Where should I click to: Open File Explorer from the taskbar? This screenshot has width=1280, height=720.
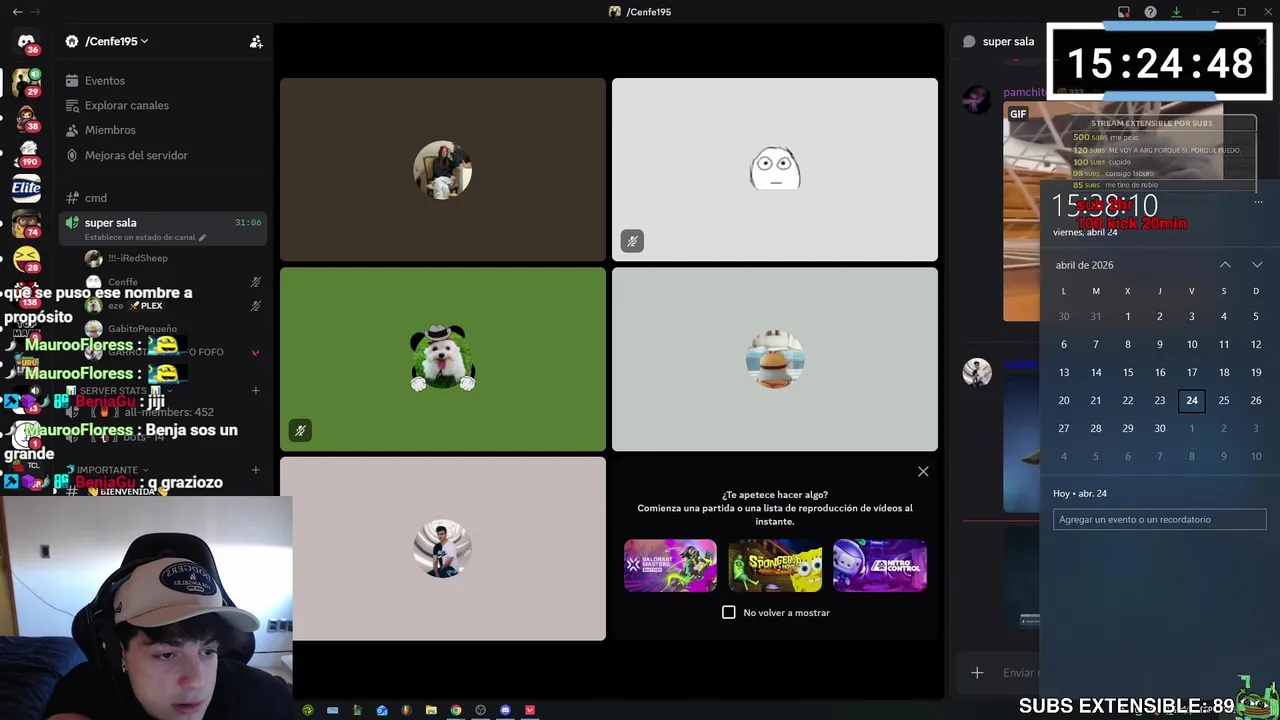[x=431, y=710]
